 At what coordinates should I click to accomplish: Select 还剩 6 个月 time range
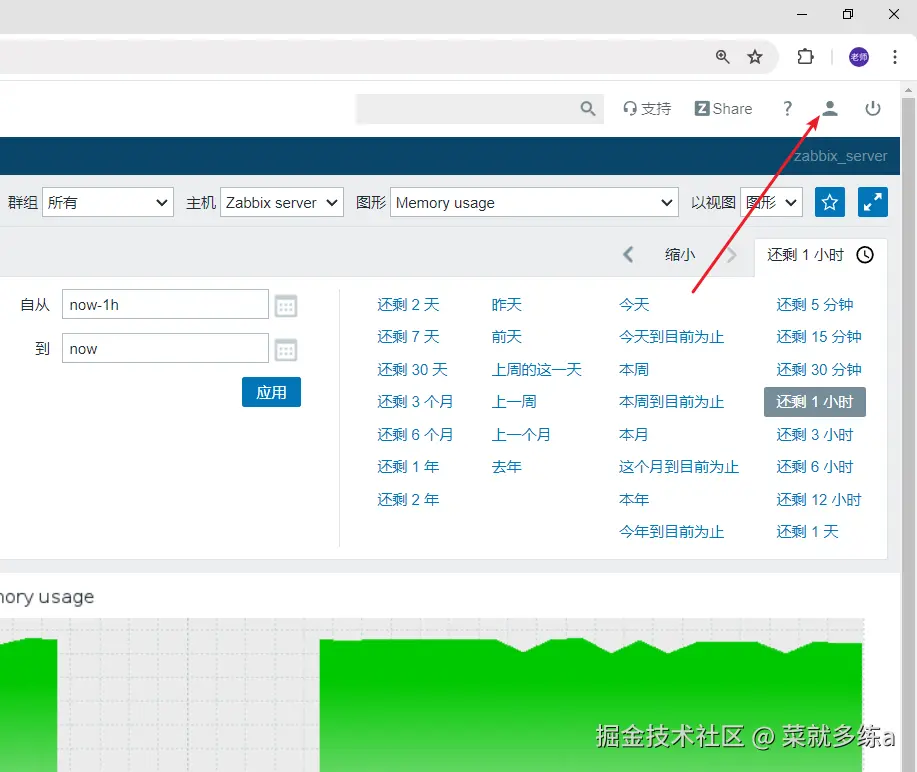click(415, 435)
